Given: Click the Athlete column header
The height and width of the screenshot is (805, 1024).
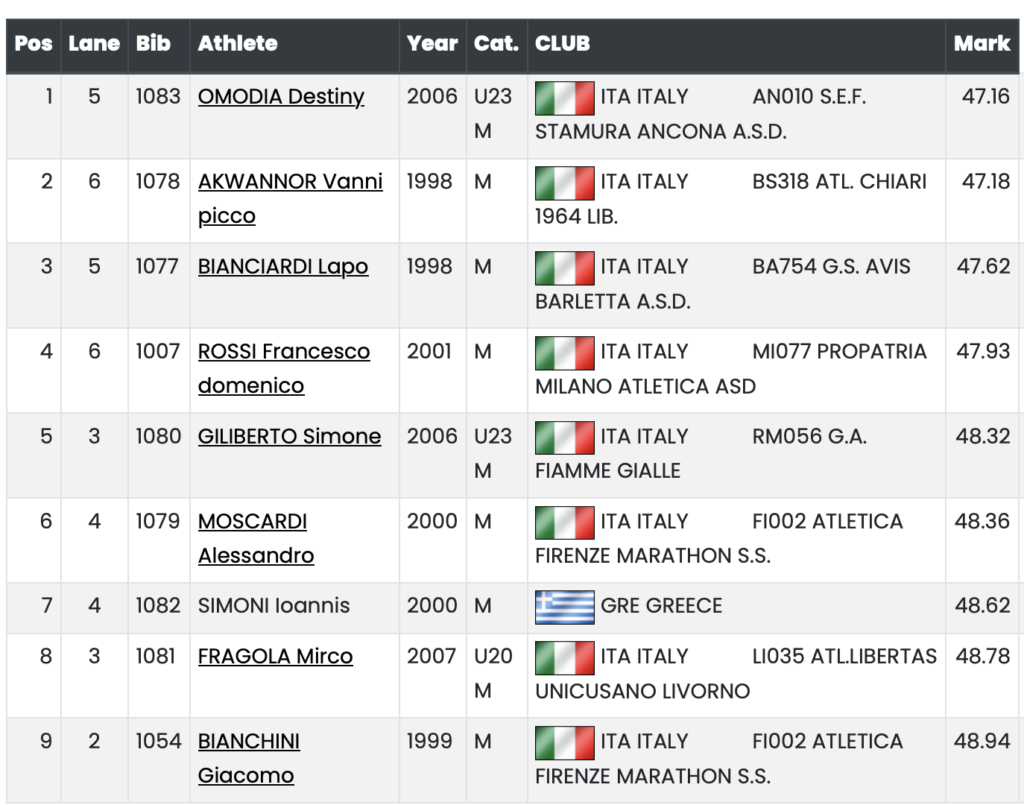Looking at the screenshot, I should pos(238,44).
